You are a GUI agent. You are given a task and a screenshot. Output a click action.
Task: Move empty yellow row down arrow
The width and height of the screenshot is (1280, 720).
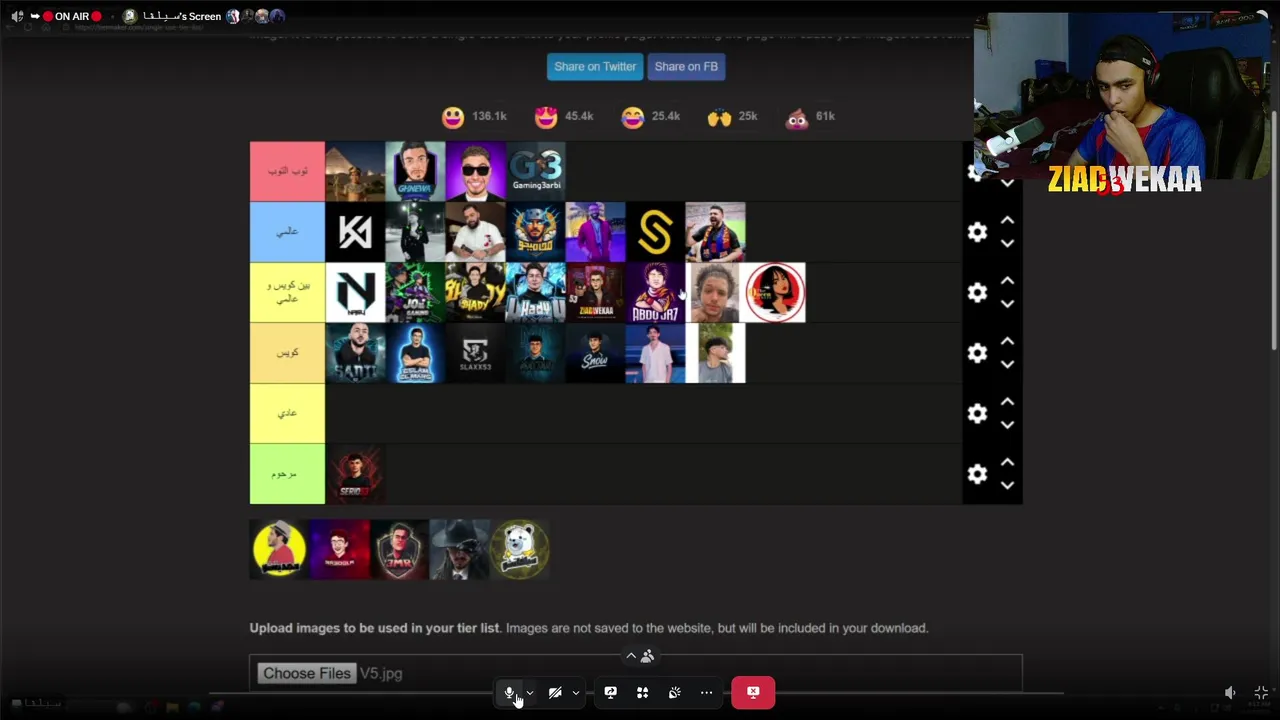tap(1007, 425)
